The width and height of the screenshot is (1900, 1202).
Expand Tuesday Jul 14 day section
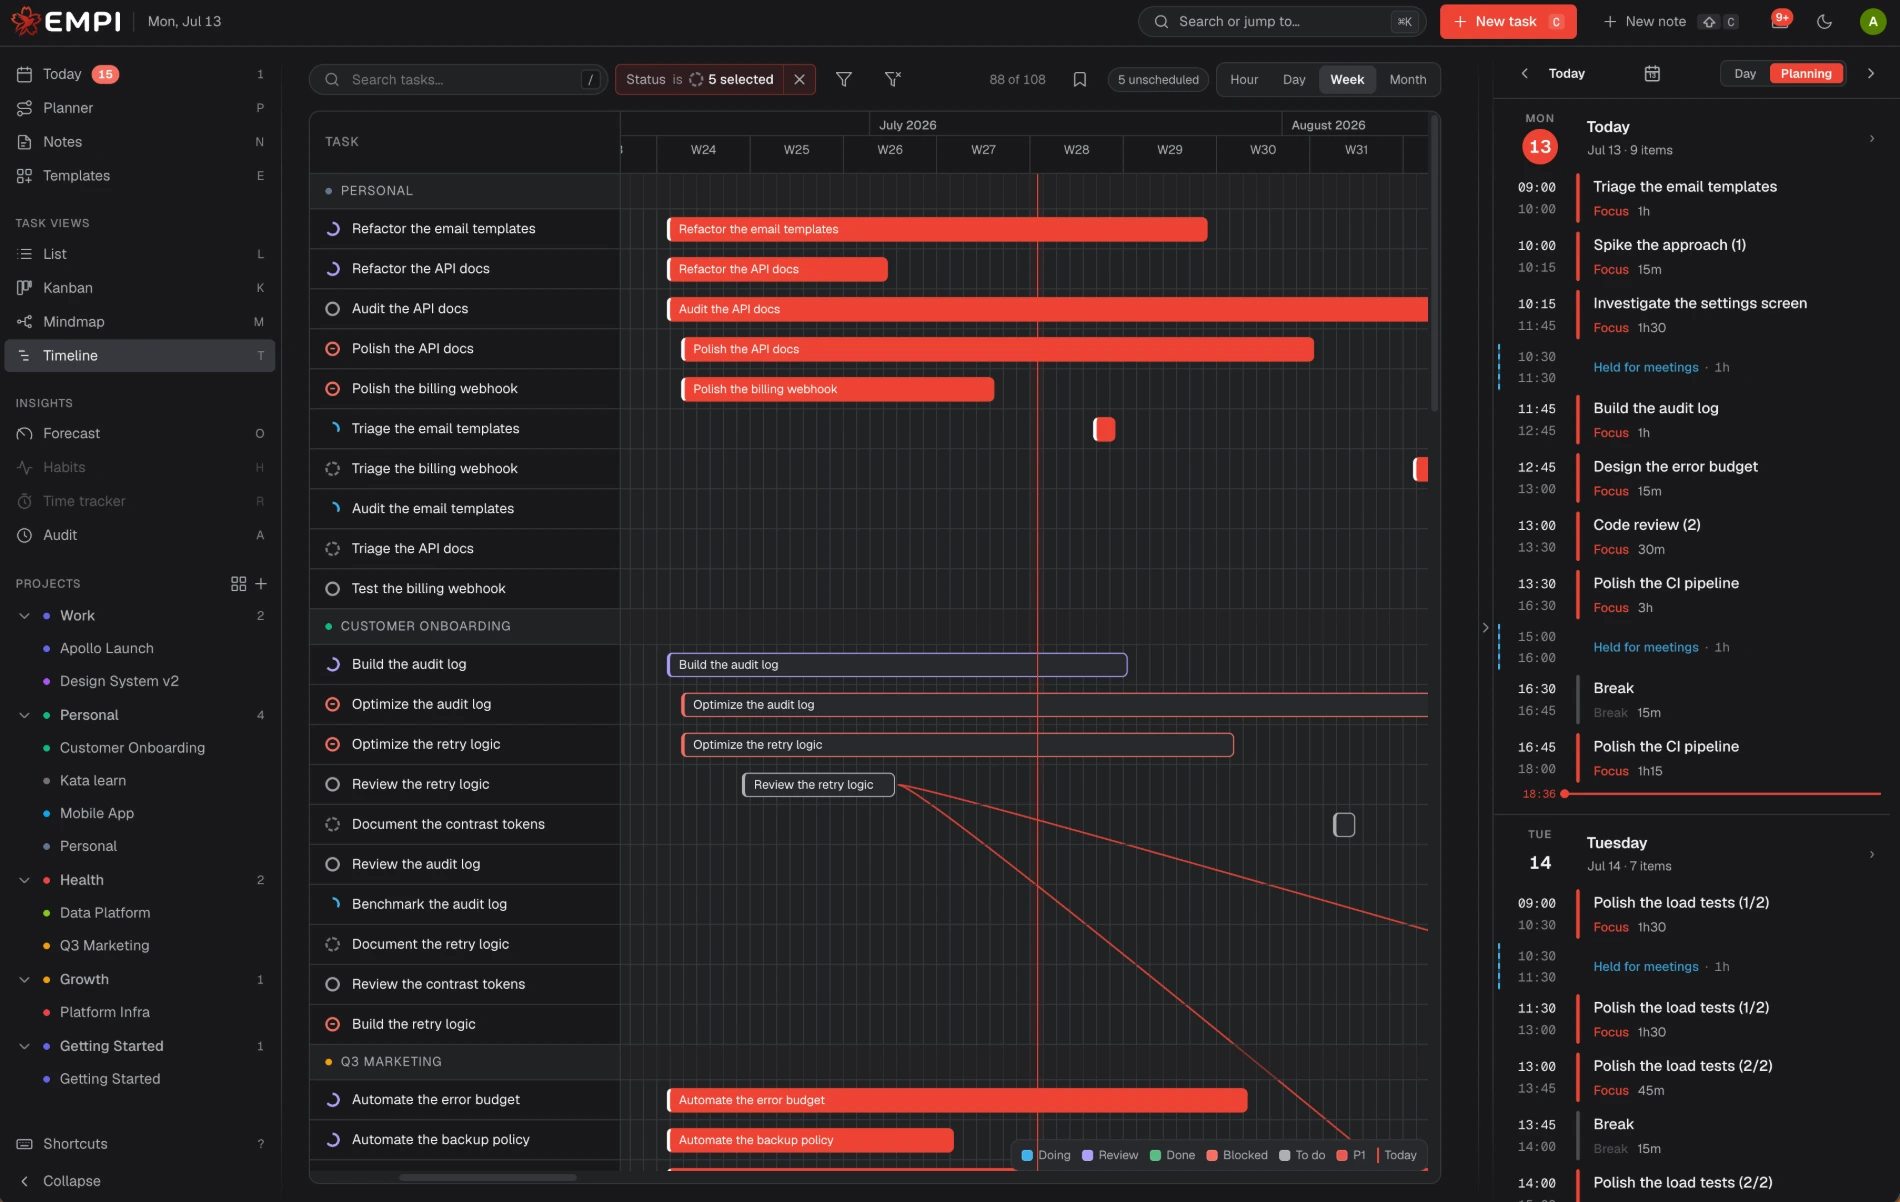(1871, 854)
